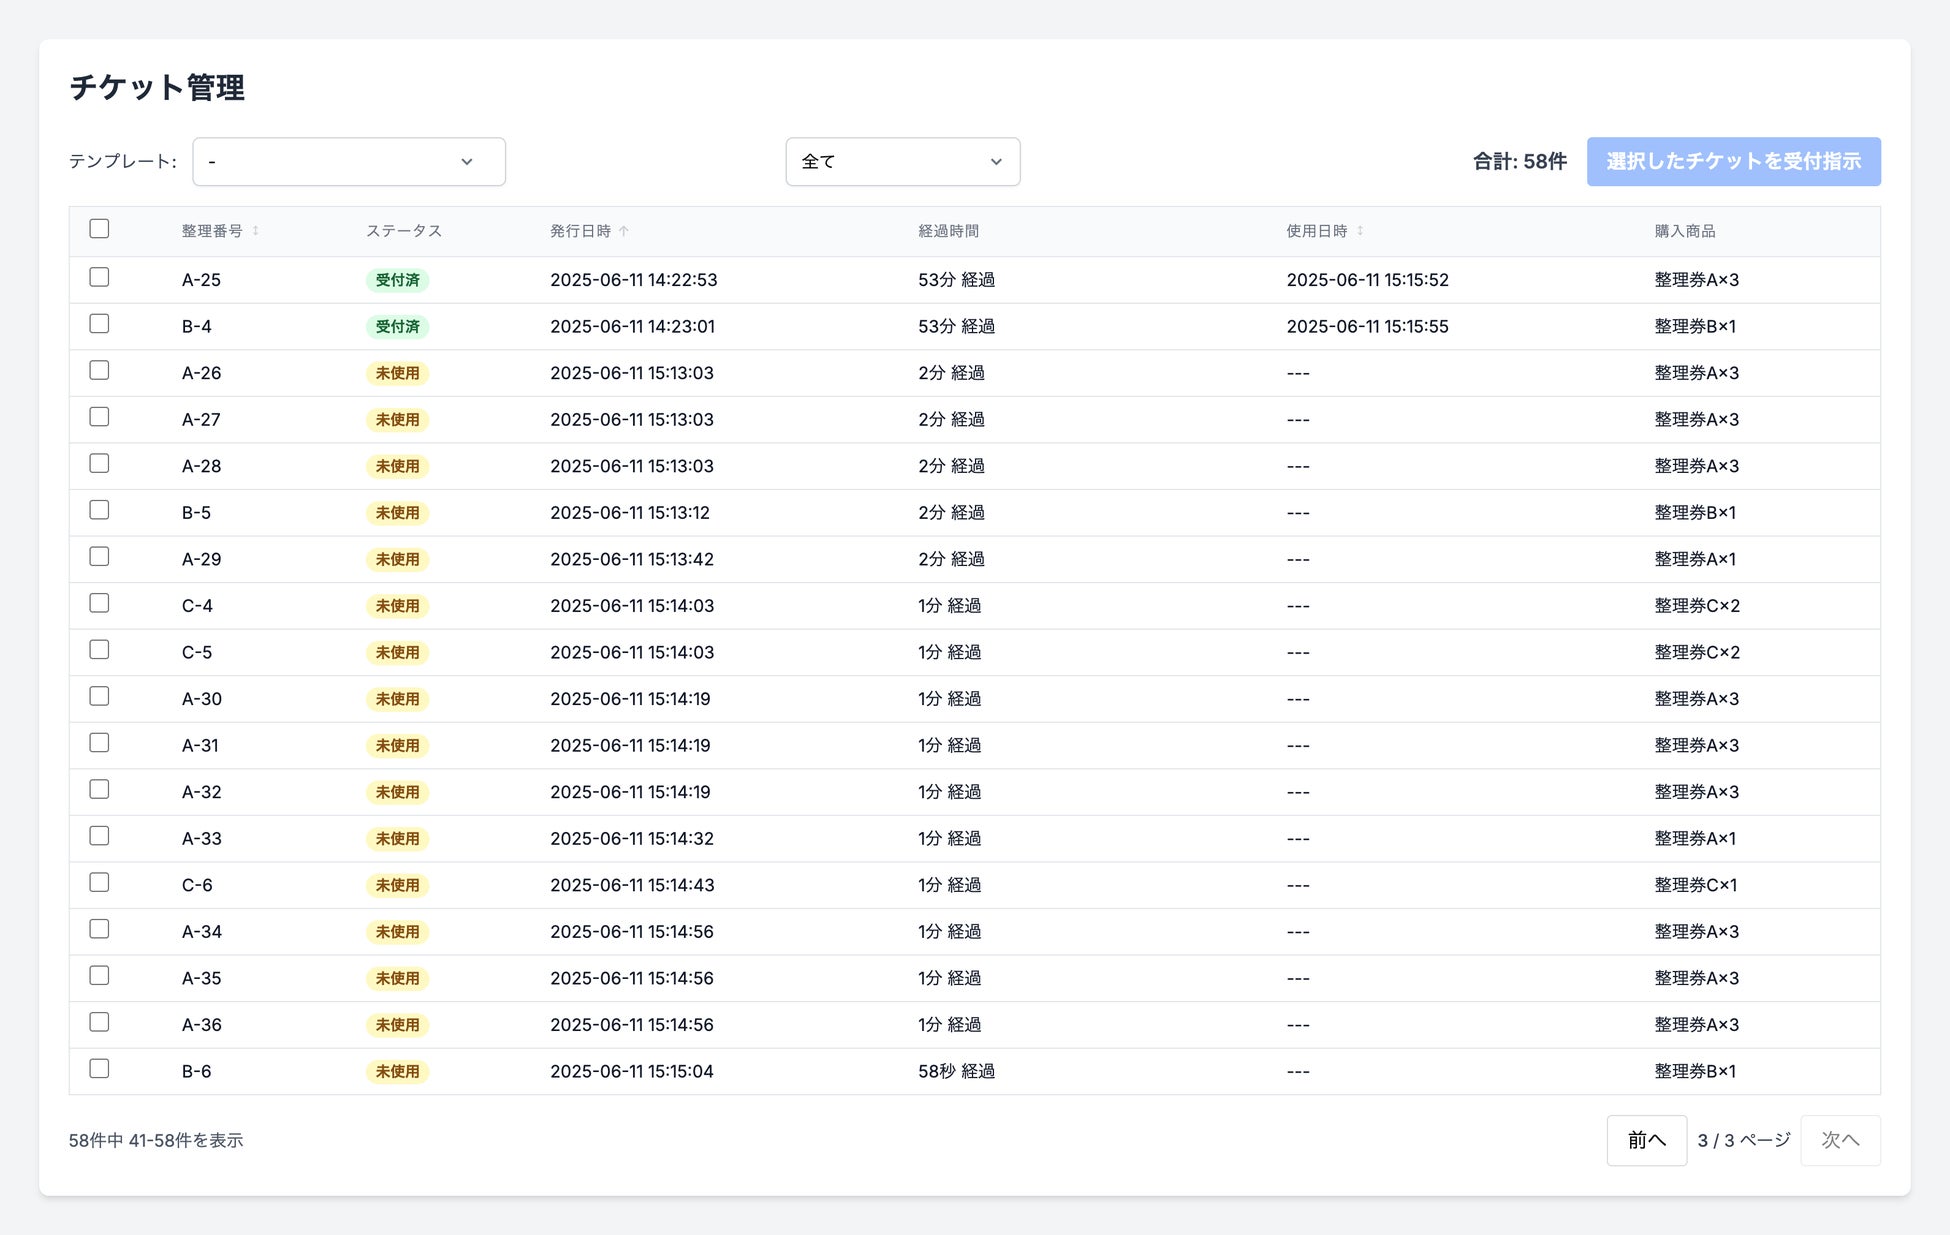Image resolution: width=1950 pixels, height=1235 pixels.
Task: Click 受付済 status badge for A-25
Action: coord(397,280)
